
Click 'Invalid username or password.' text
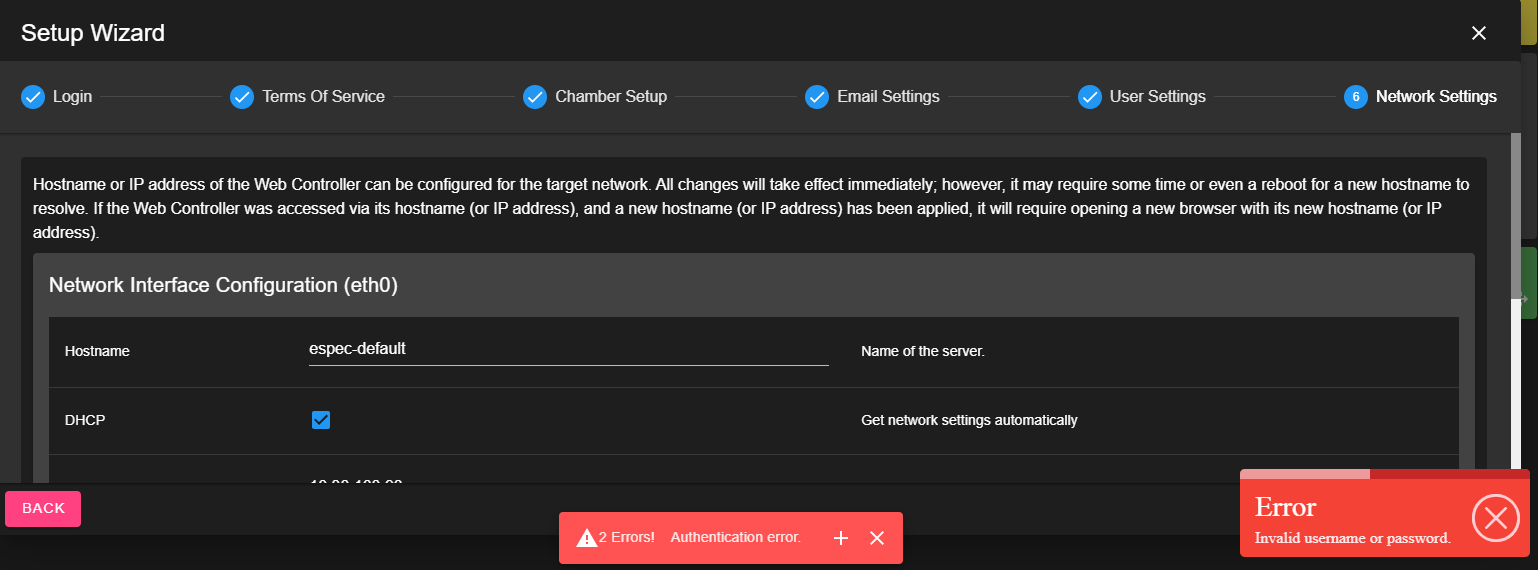click(1353, 538)
